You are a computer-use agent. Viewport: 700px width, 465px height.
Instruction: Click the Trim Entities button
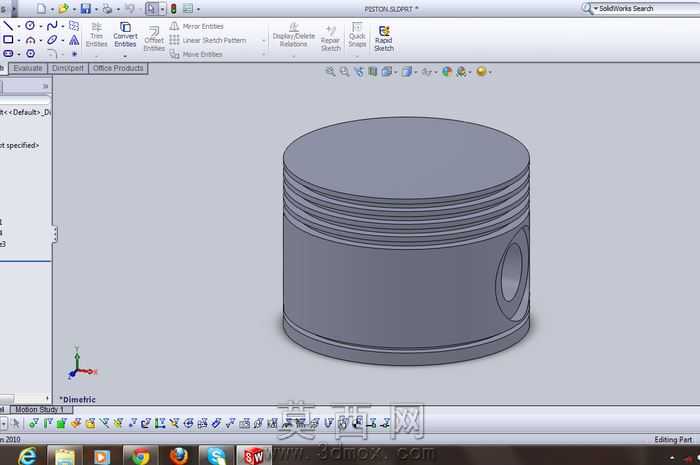[96, 35]
